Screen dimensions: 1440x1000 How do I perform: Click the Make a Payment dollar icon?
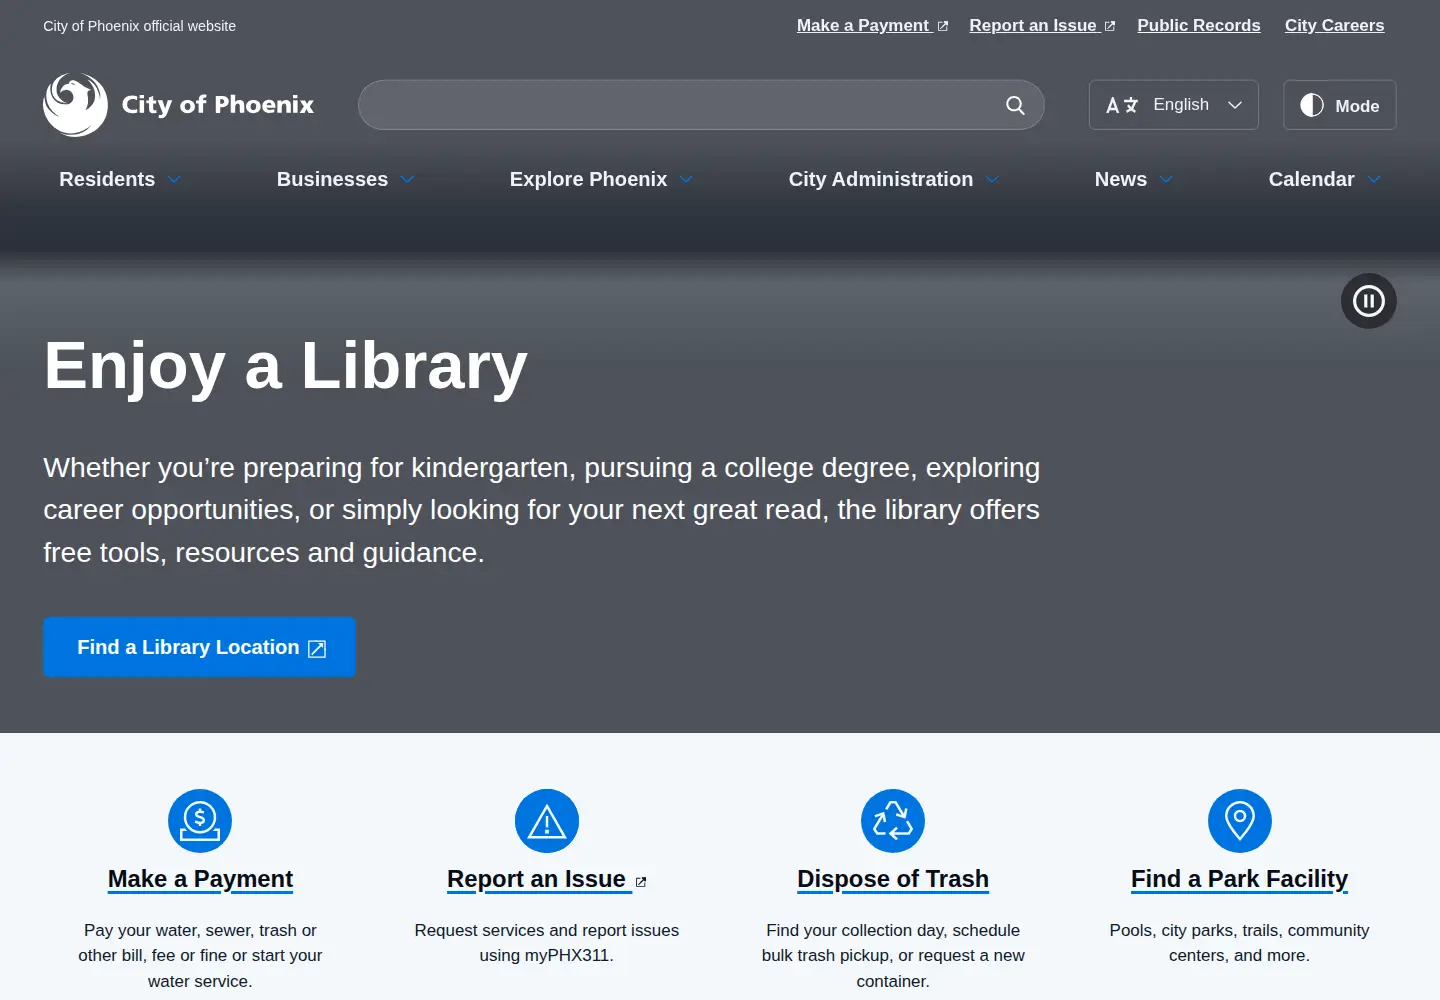tap(200, 821)
